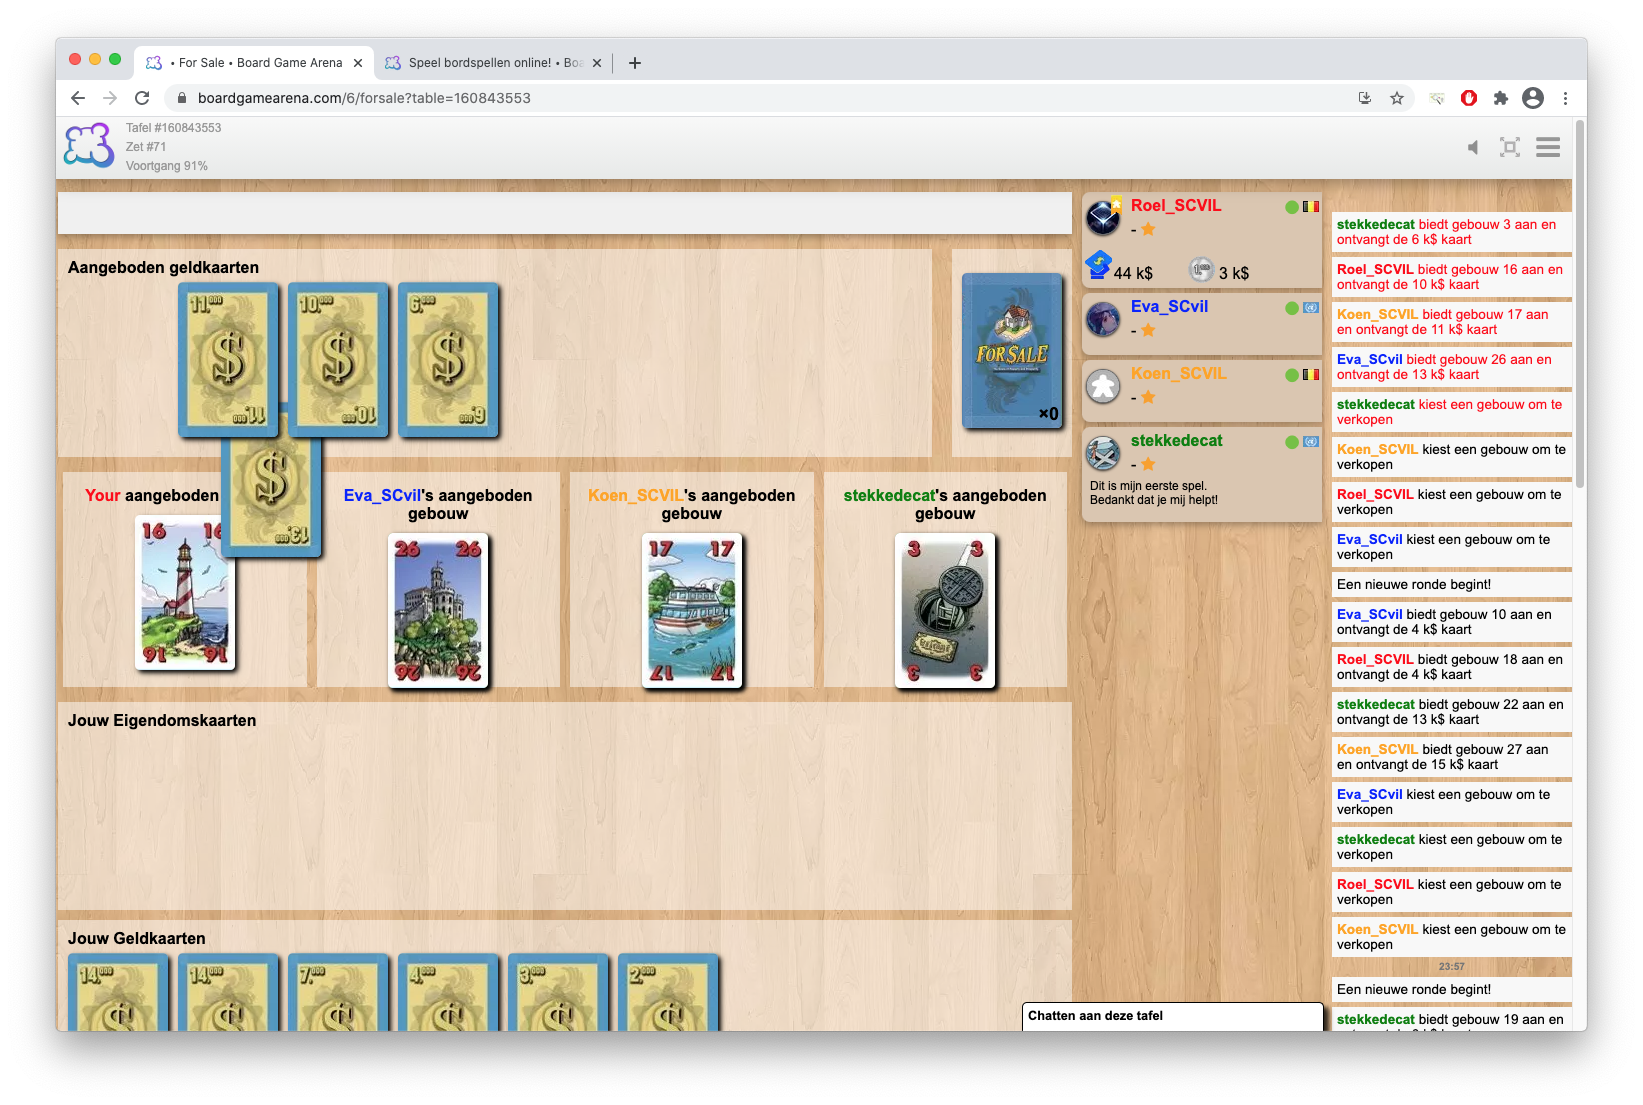Open a new browser tab
Screen dimensions: 1643x1105
pyautogui.click(x=634, y=63)
